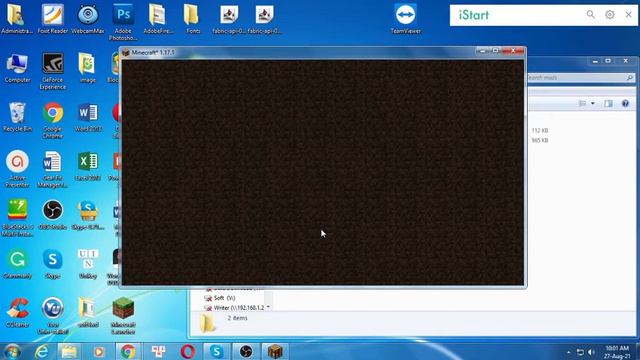The width and height of the screenshot is (640, 360).
Task: Open the AdobeFire folder on desktop
Action: point(158,18)
